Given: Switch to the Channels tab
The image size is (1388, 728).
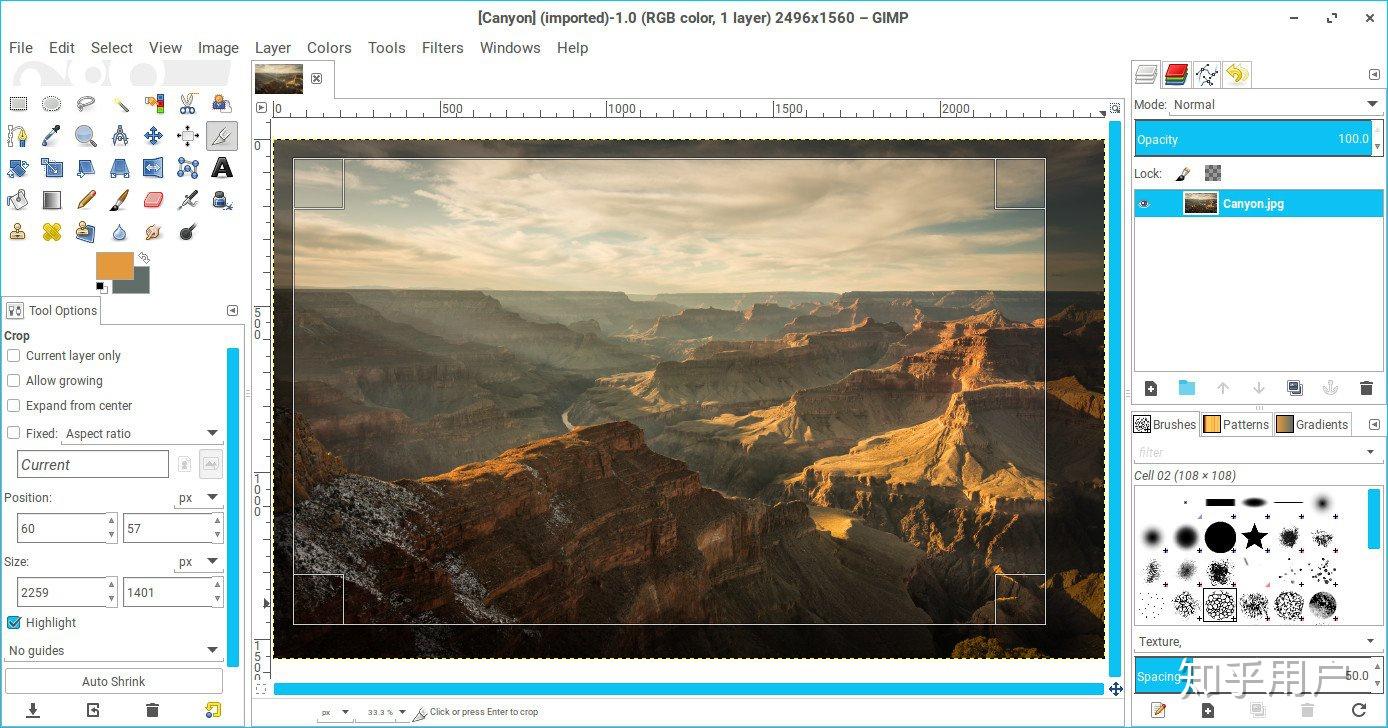Looking at the screenshot, I should pos(1175,73).
